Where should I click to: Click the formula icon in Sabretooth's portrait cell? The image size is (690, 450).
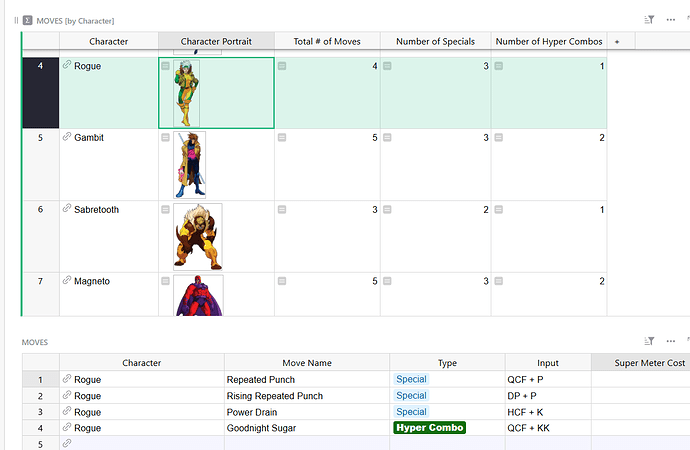(x=165, y=209)
